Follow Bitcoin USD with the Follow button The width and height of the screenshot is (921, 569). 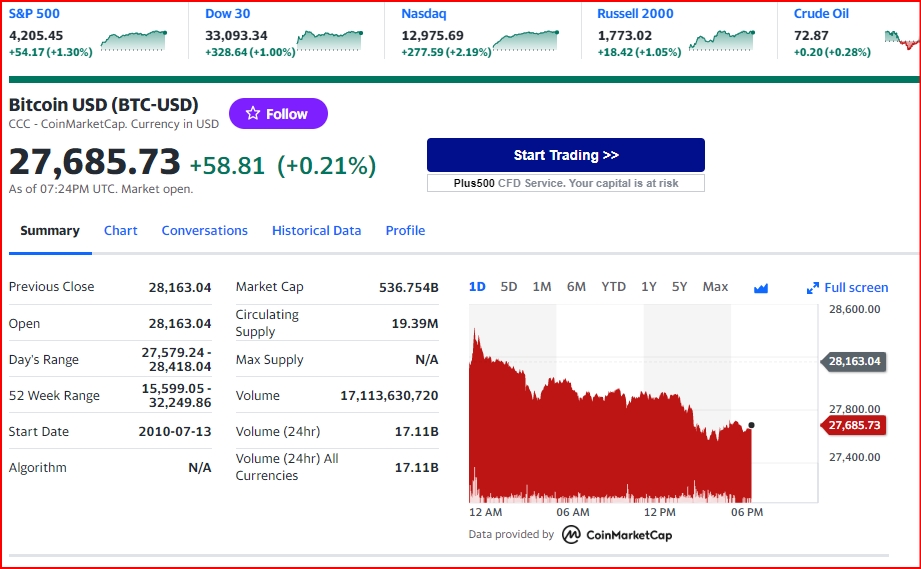[x=278, y=113]
